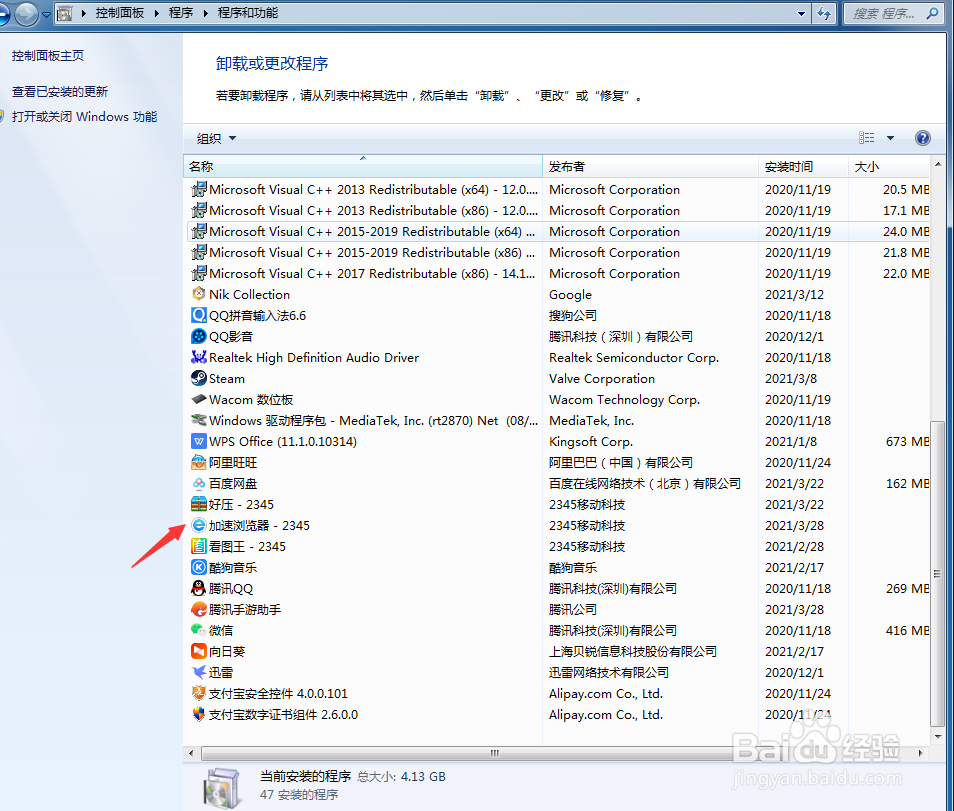The height and width of the screenshot is (811, 954).
Task: Click the 微信 icon
Action: tap(198, 630)
